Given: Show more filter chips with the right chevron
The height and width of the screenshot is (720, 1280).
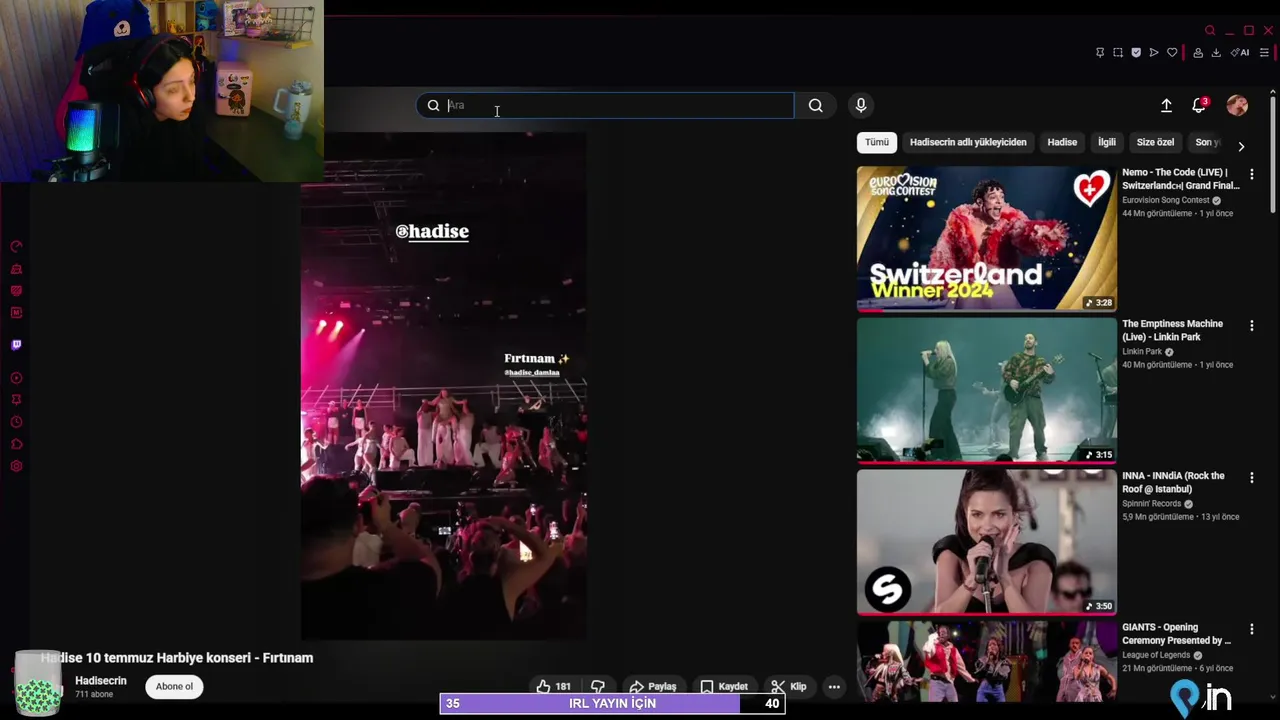Looking at the screenshot, I should click(1241, 146).
